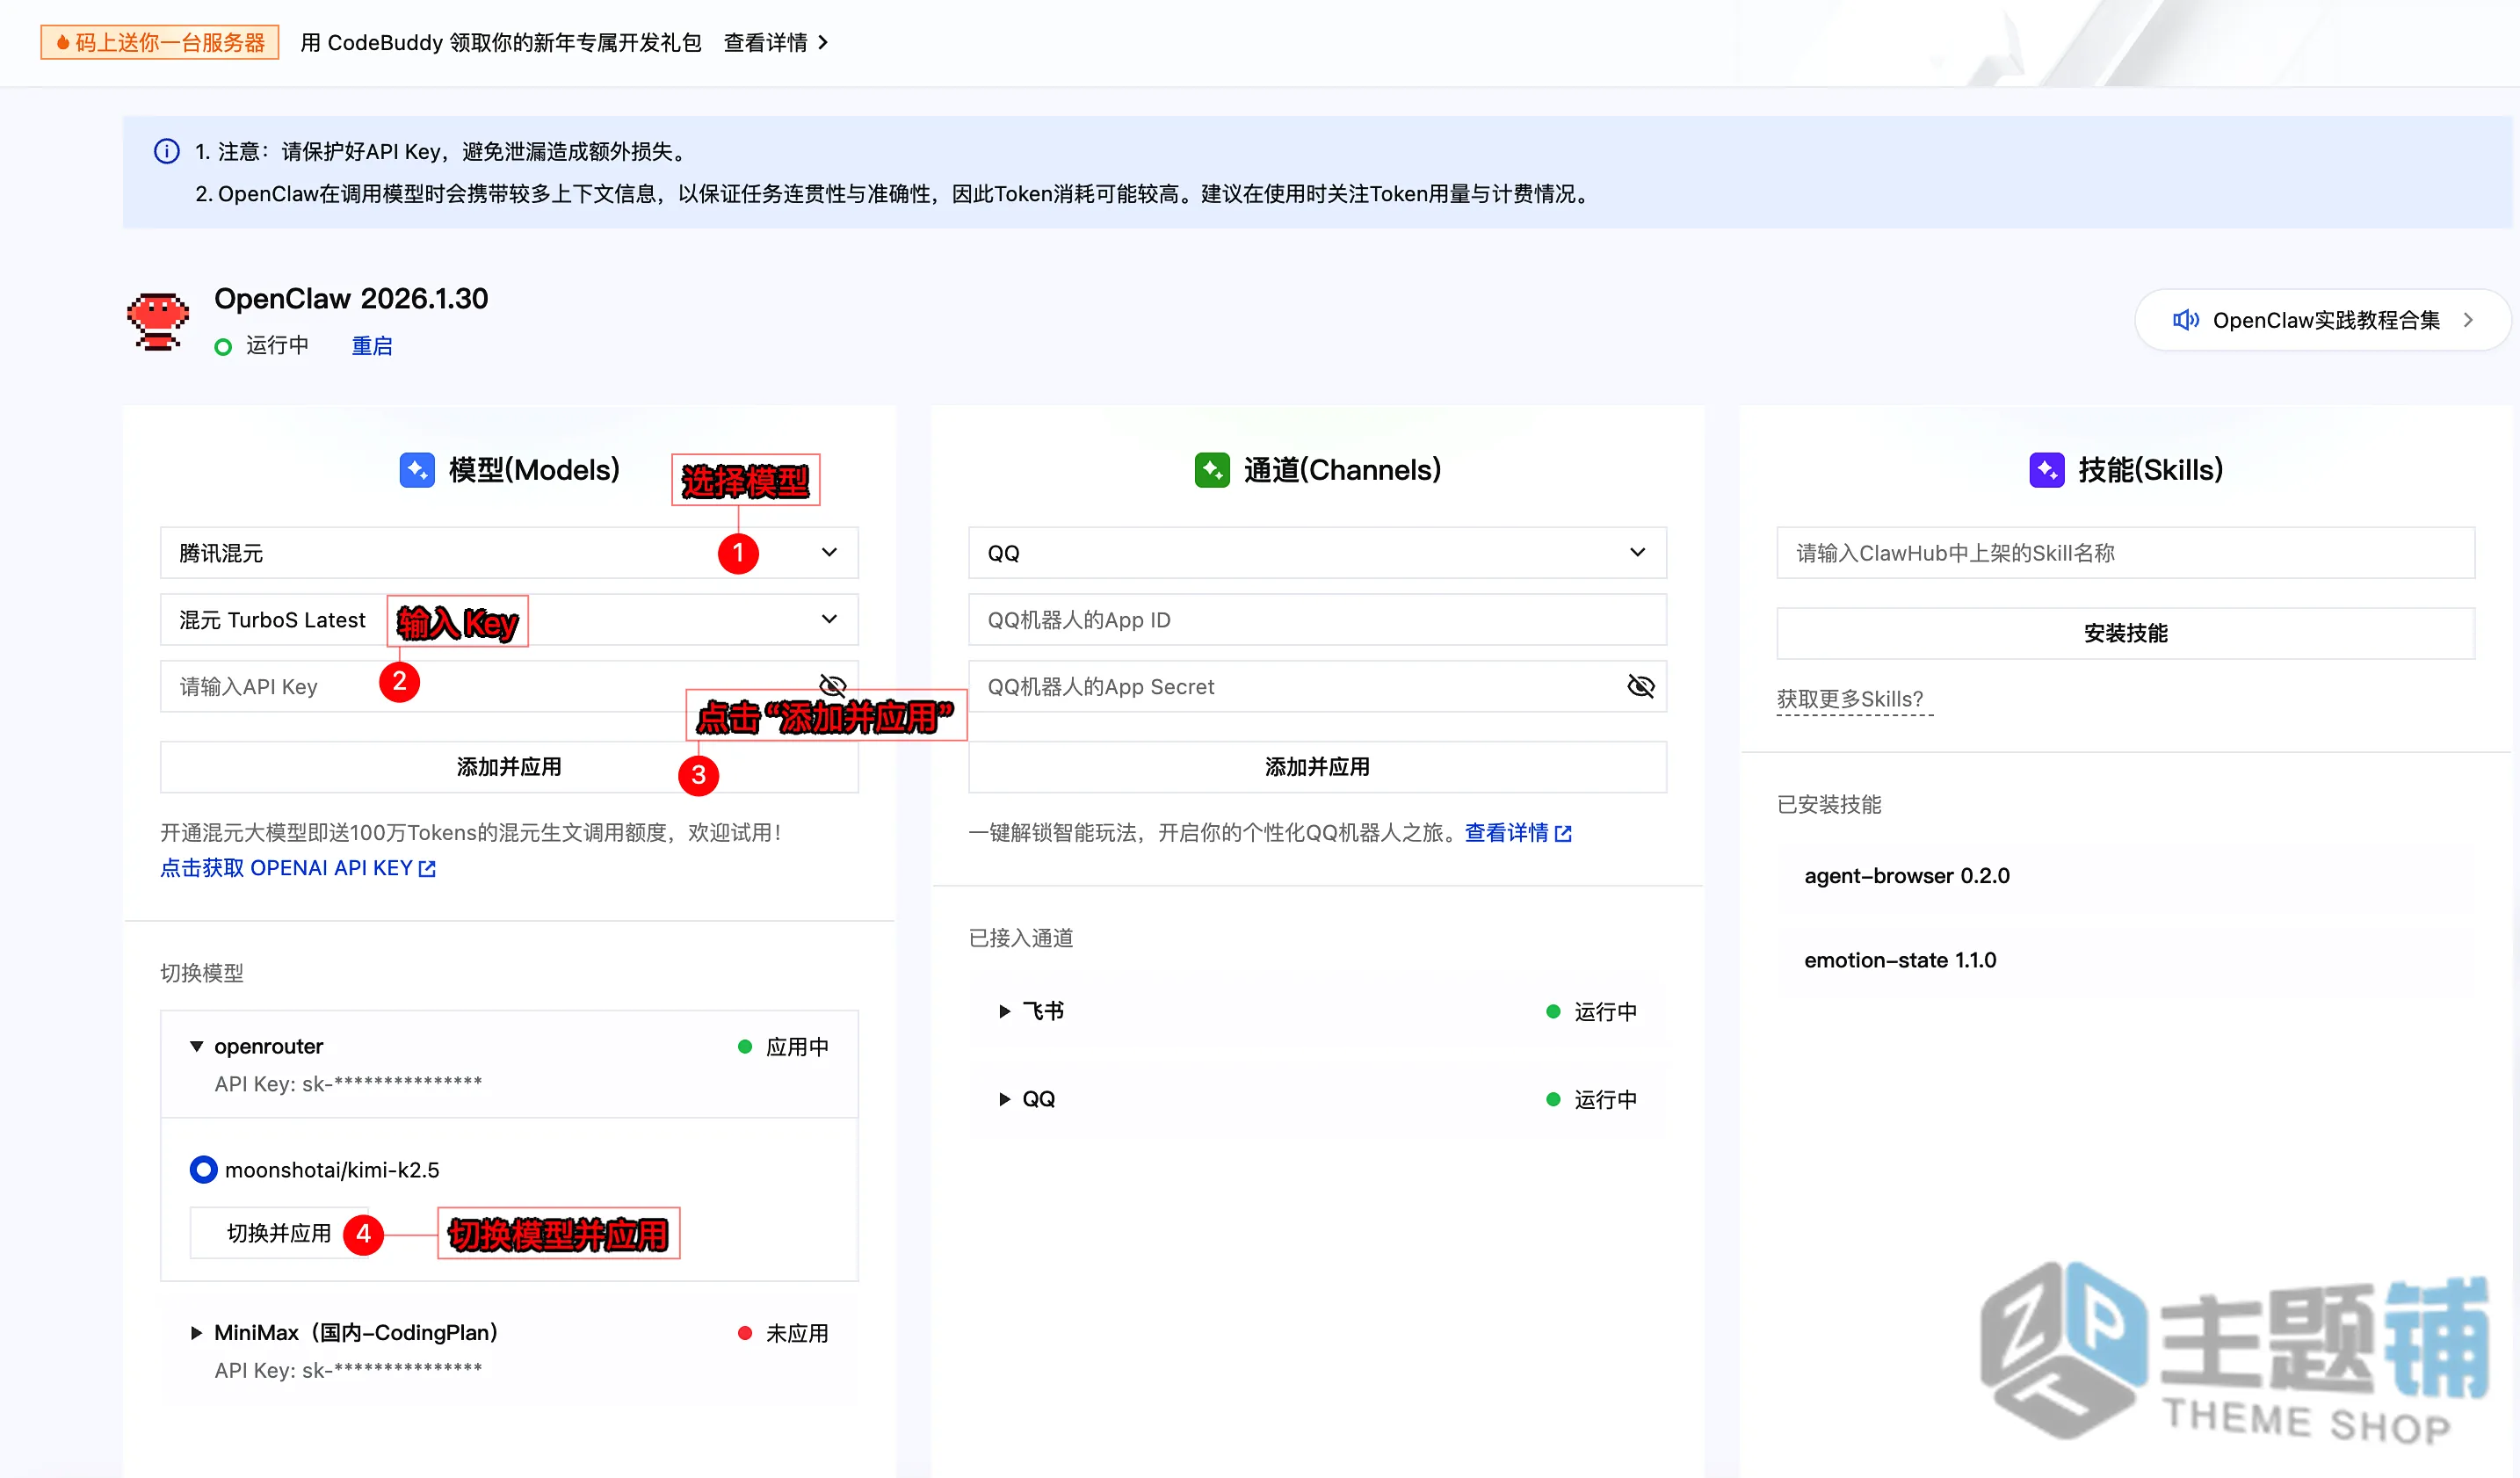Image resolution: width=2520 pixels, height=1478 pixels.
Task: Focus the ClawHub Skill name input field
Action: pyautogui.click(x=2125, y=552)
